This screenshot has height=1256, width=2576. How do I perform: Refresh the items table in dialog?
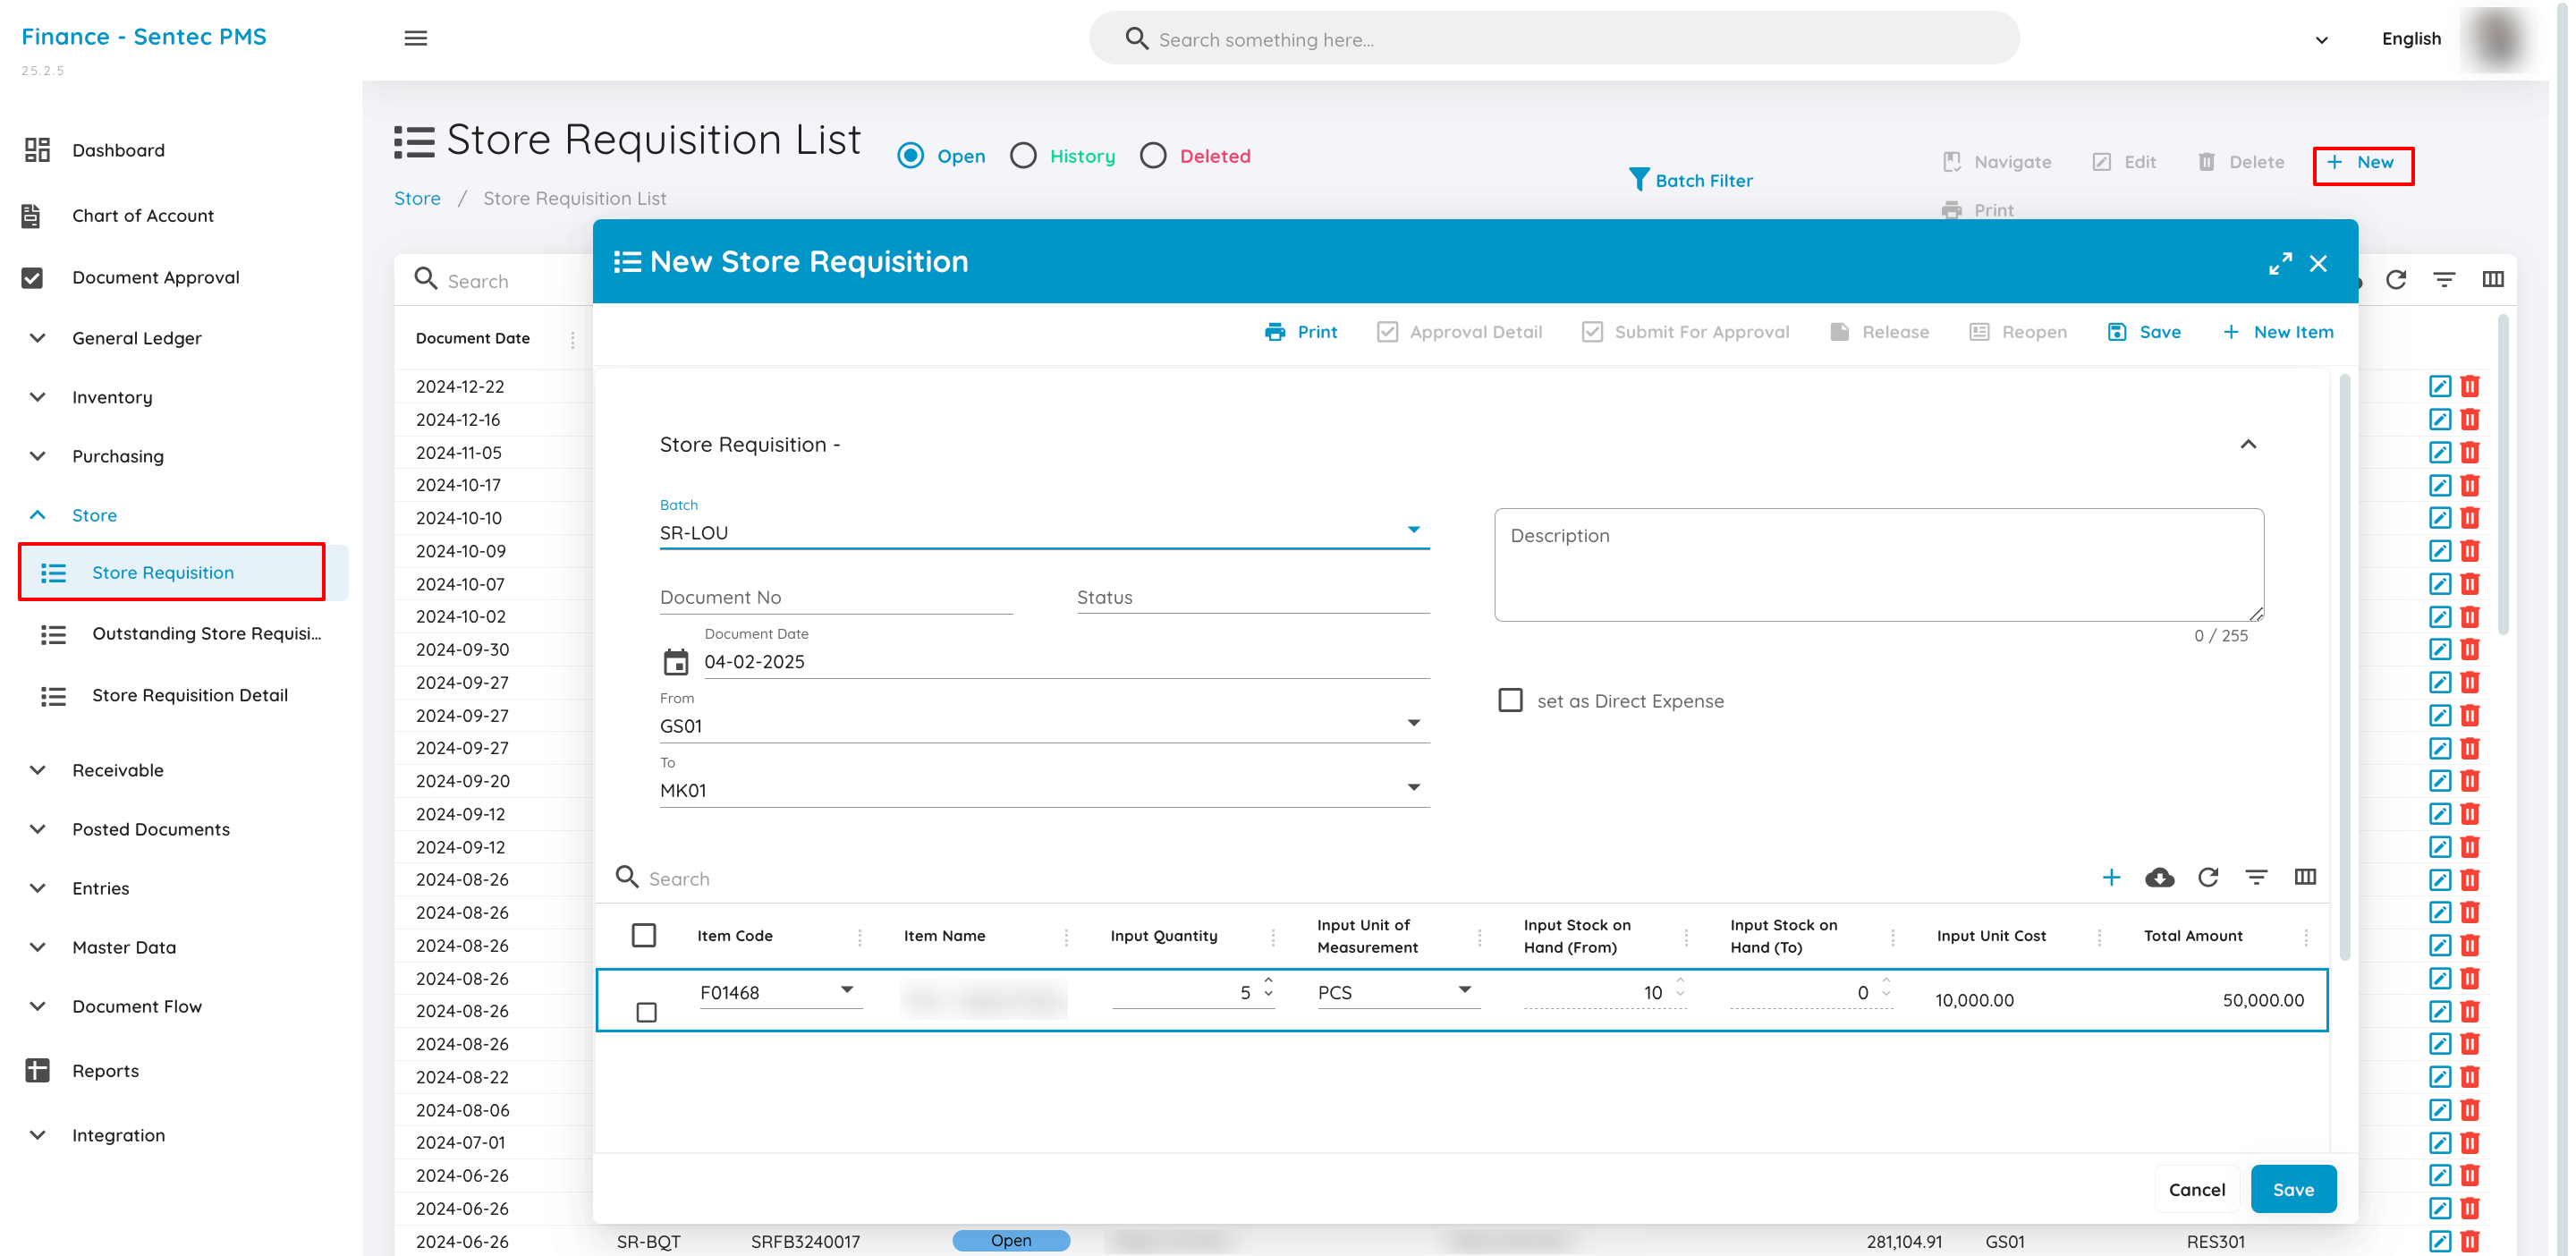click(x=2208, y=877)
